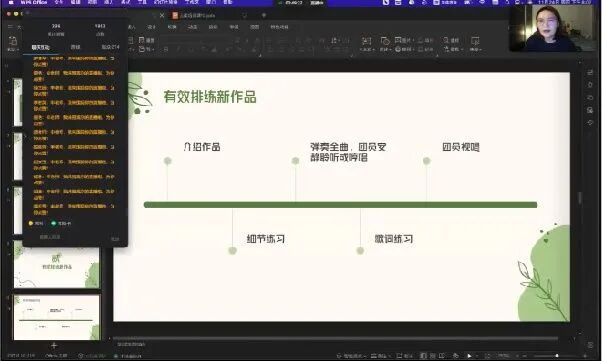602x361 pixels.
Task: Open the 轮廓 outline option
Action: (x=426, y=49)
